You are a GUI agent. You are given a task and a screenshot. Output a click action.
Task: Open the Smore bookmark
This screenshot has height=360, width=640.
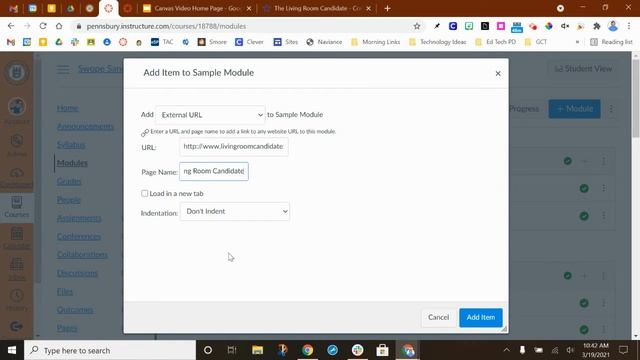[212, 42]
